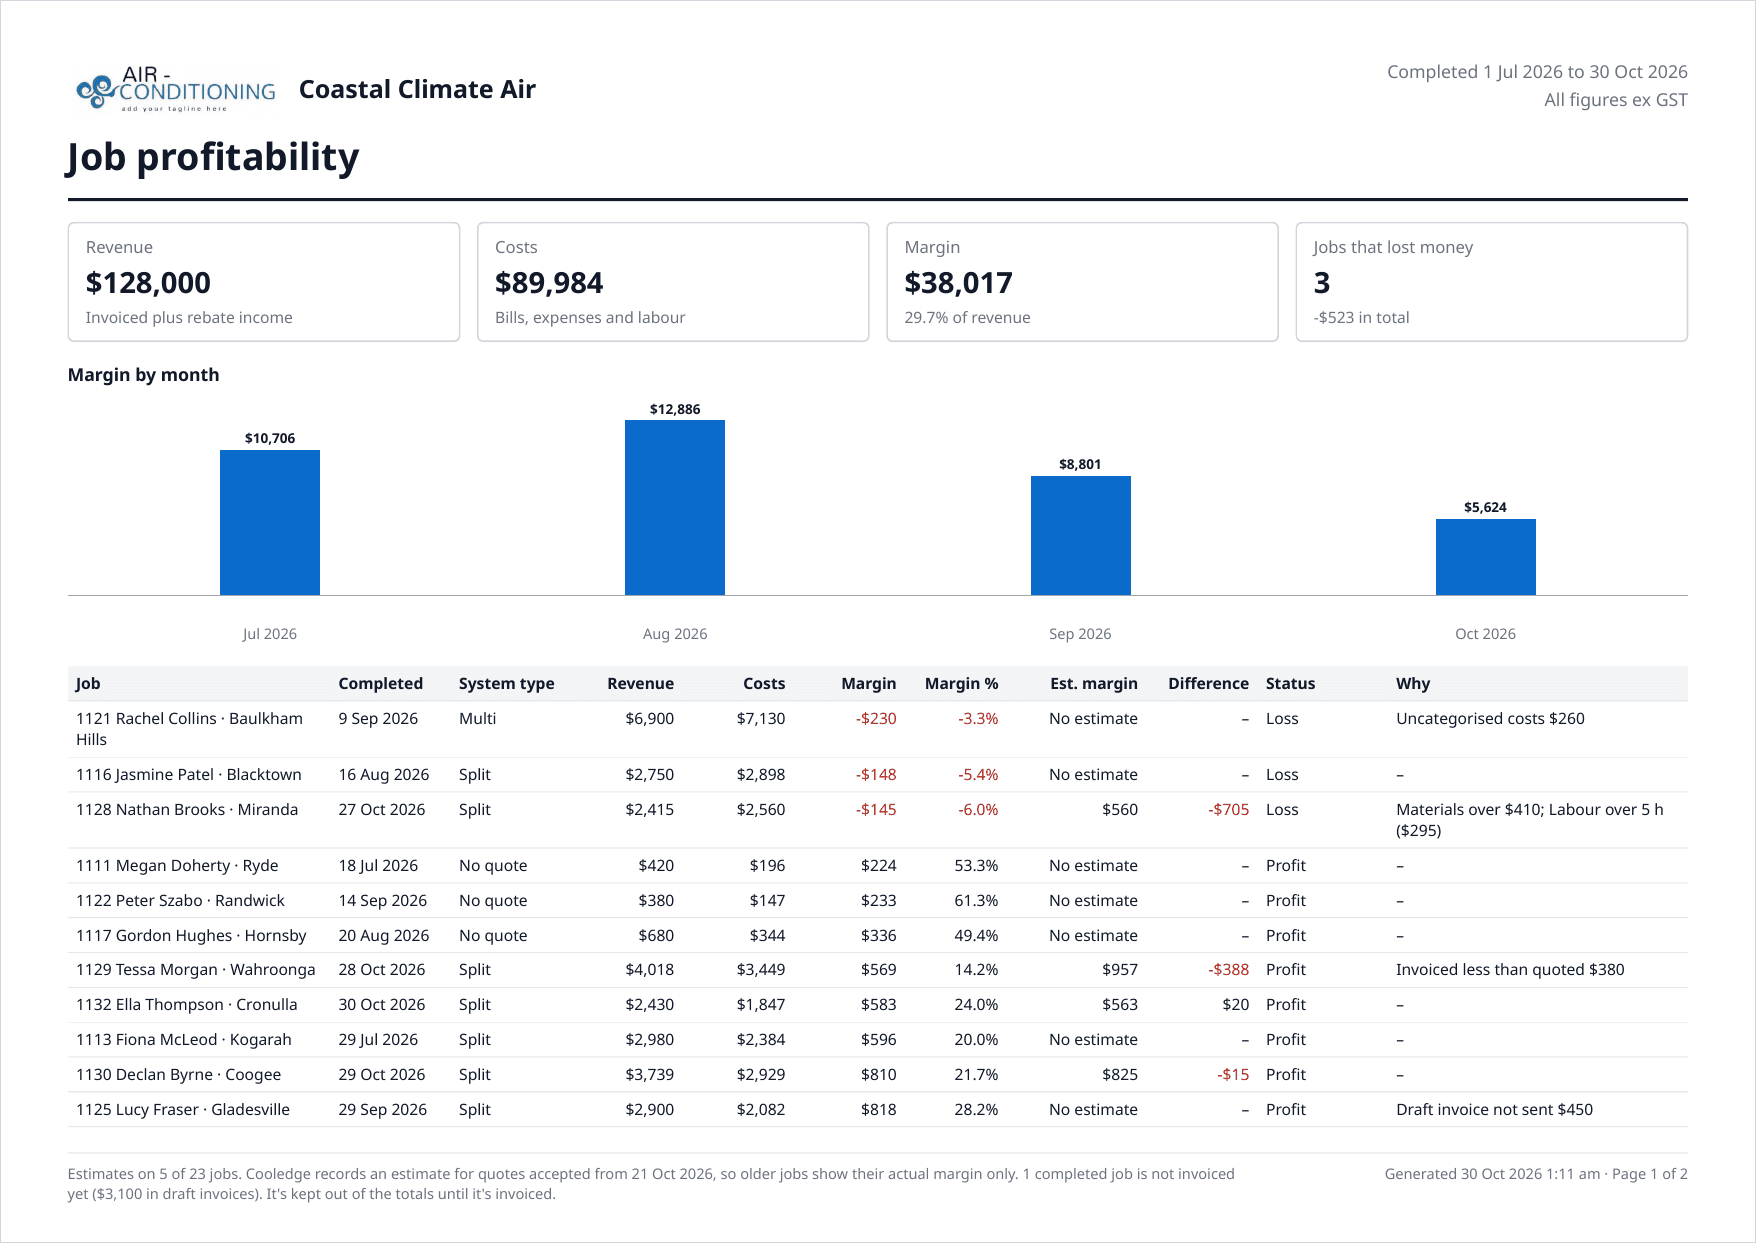Viewport: 1756px width, 1243px height.
Task: Select job 1122 Peter Szabo · Randwick
Action: 878,901
